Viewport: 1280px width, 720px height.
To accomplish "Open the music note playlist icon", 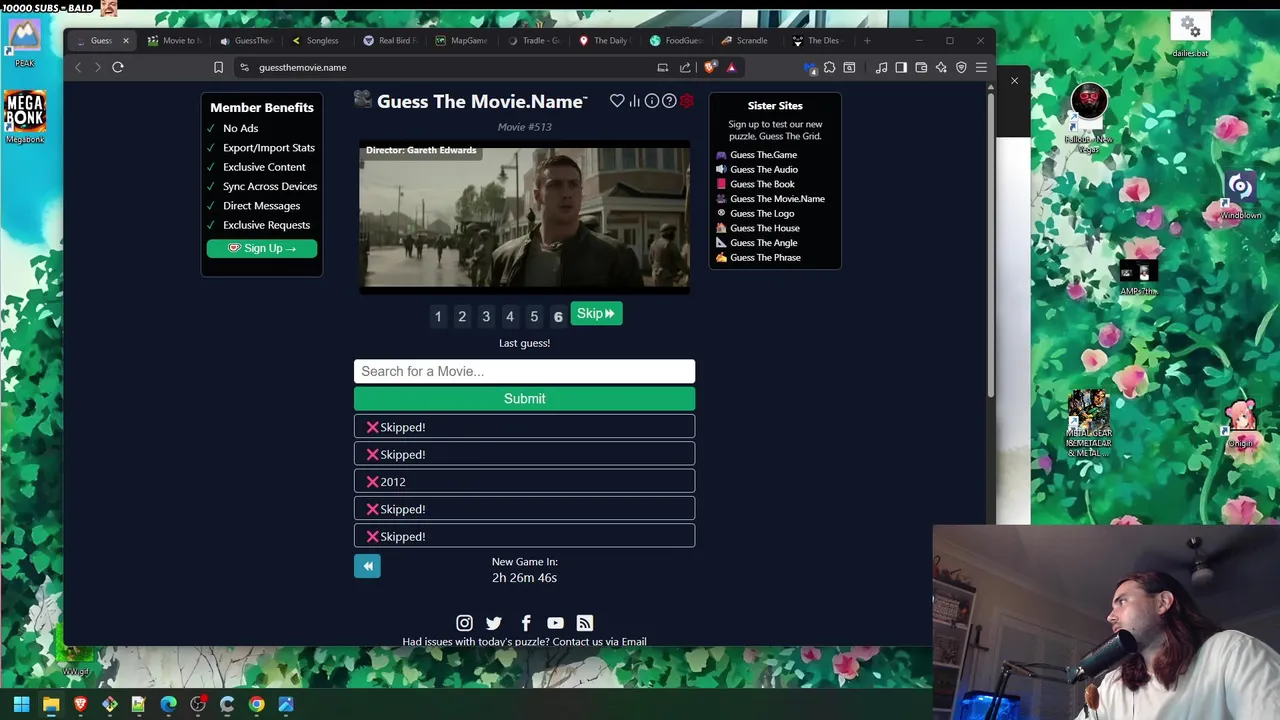I will click(881, 67).
